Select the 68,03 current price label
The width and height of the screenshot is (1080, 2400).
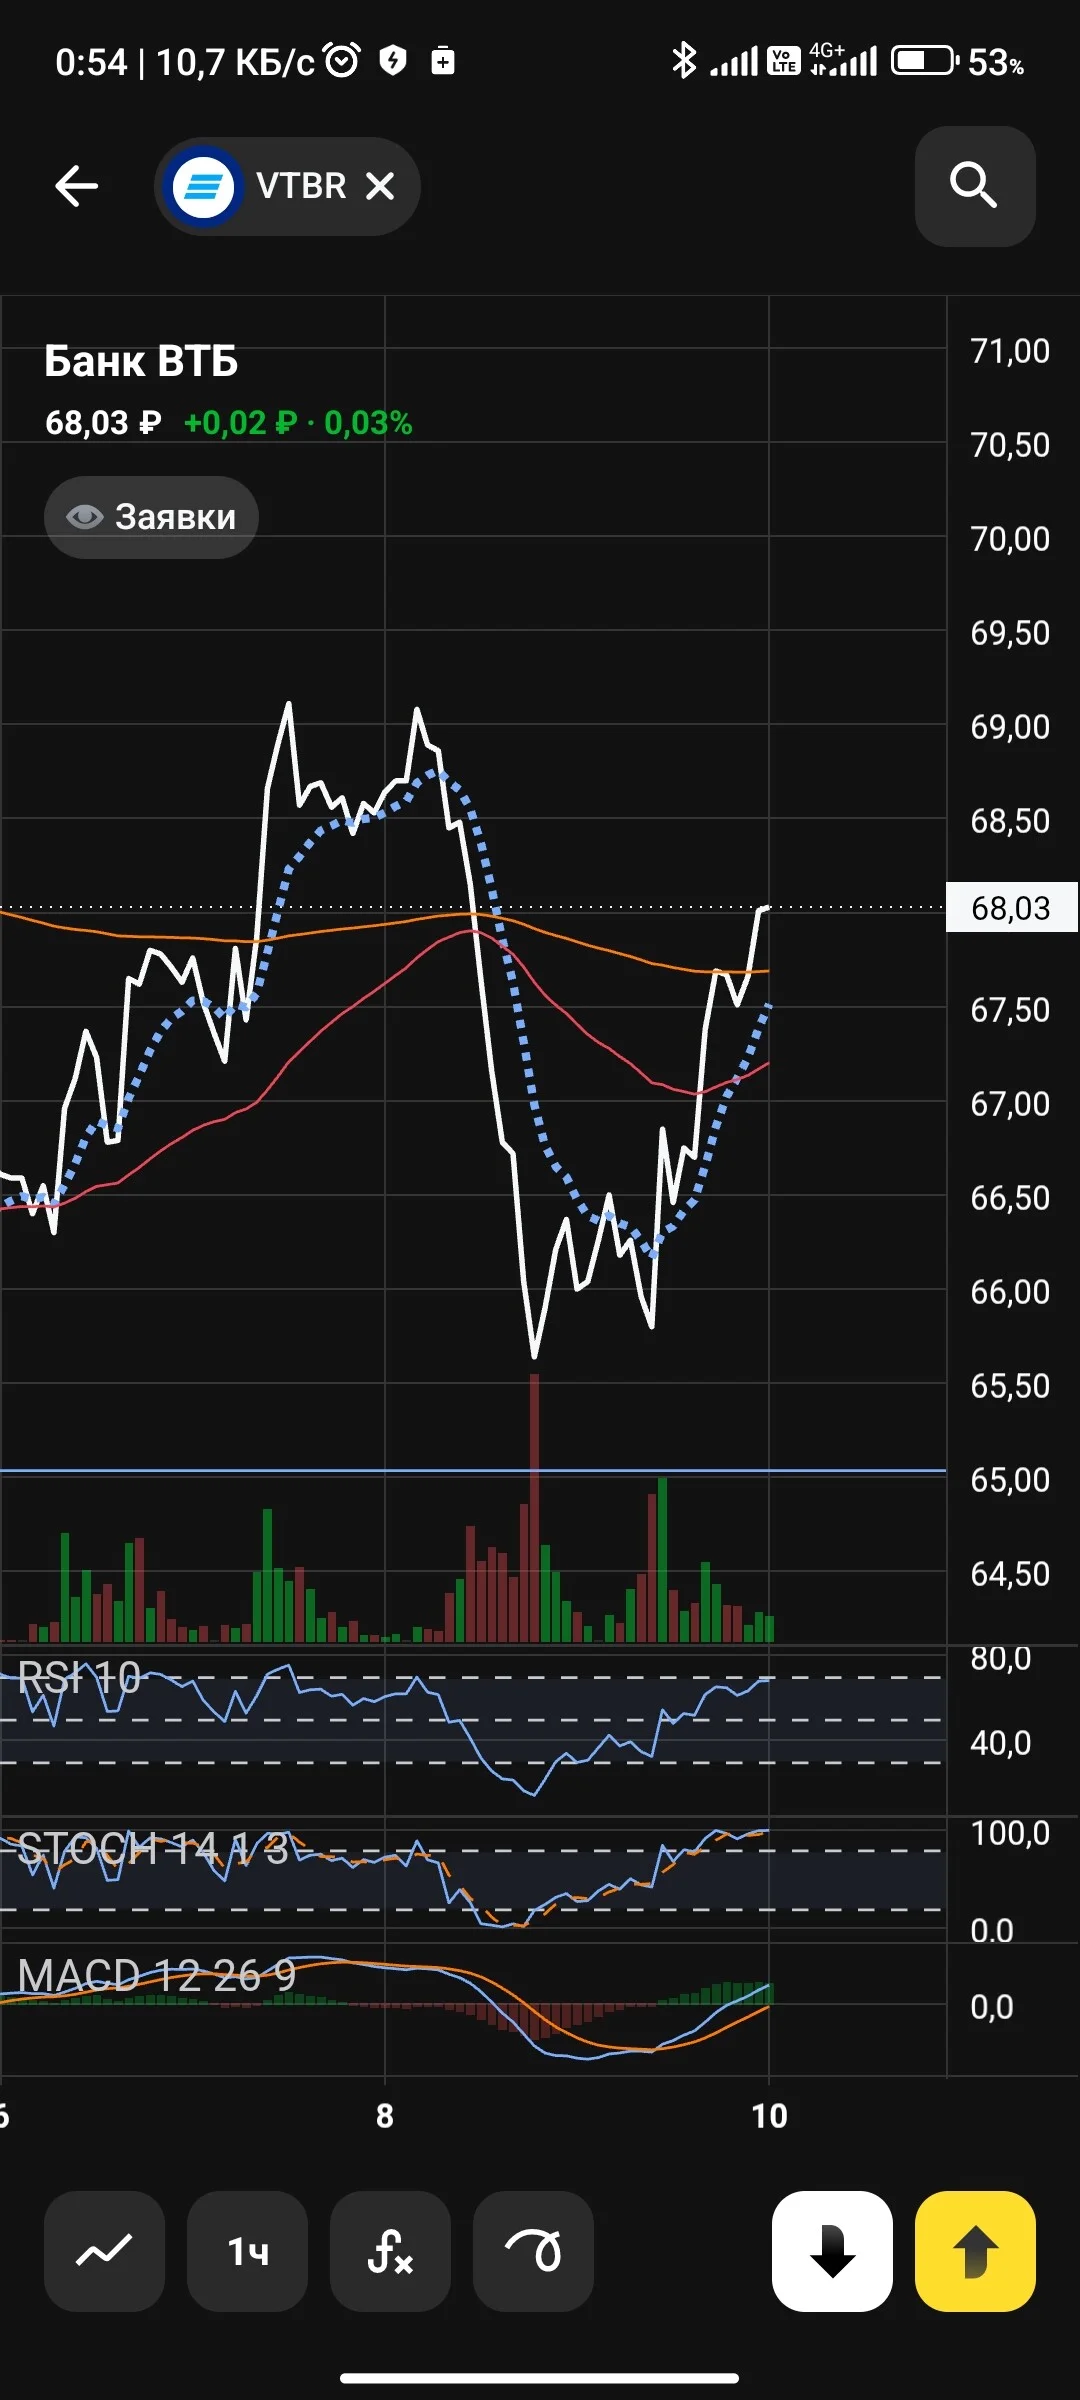(1011, 908)
